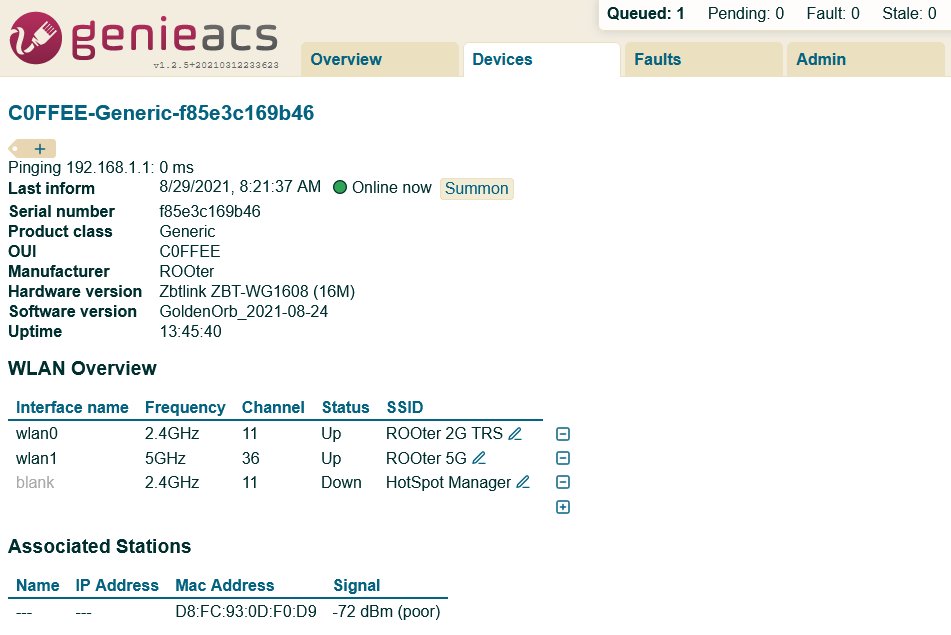Click the Signal column header
Viewport: 951px width, 635px height.
357,585
